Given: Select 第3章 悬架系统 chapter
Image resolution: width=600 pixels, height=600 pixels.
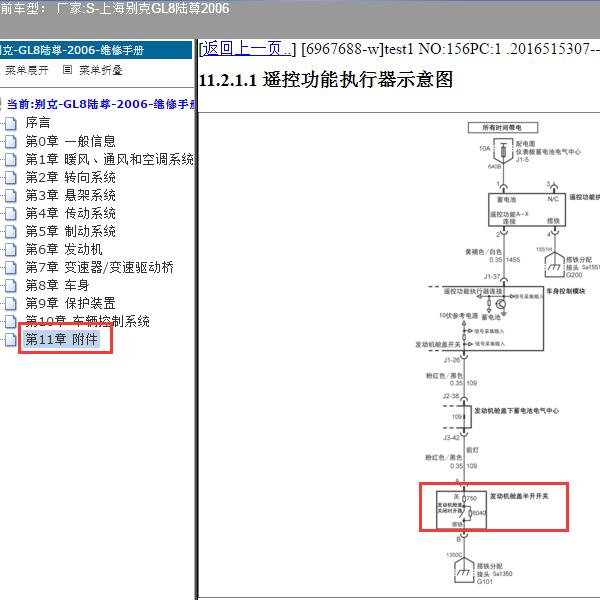Looking at the screenshot, I should [x=70, y=195].
